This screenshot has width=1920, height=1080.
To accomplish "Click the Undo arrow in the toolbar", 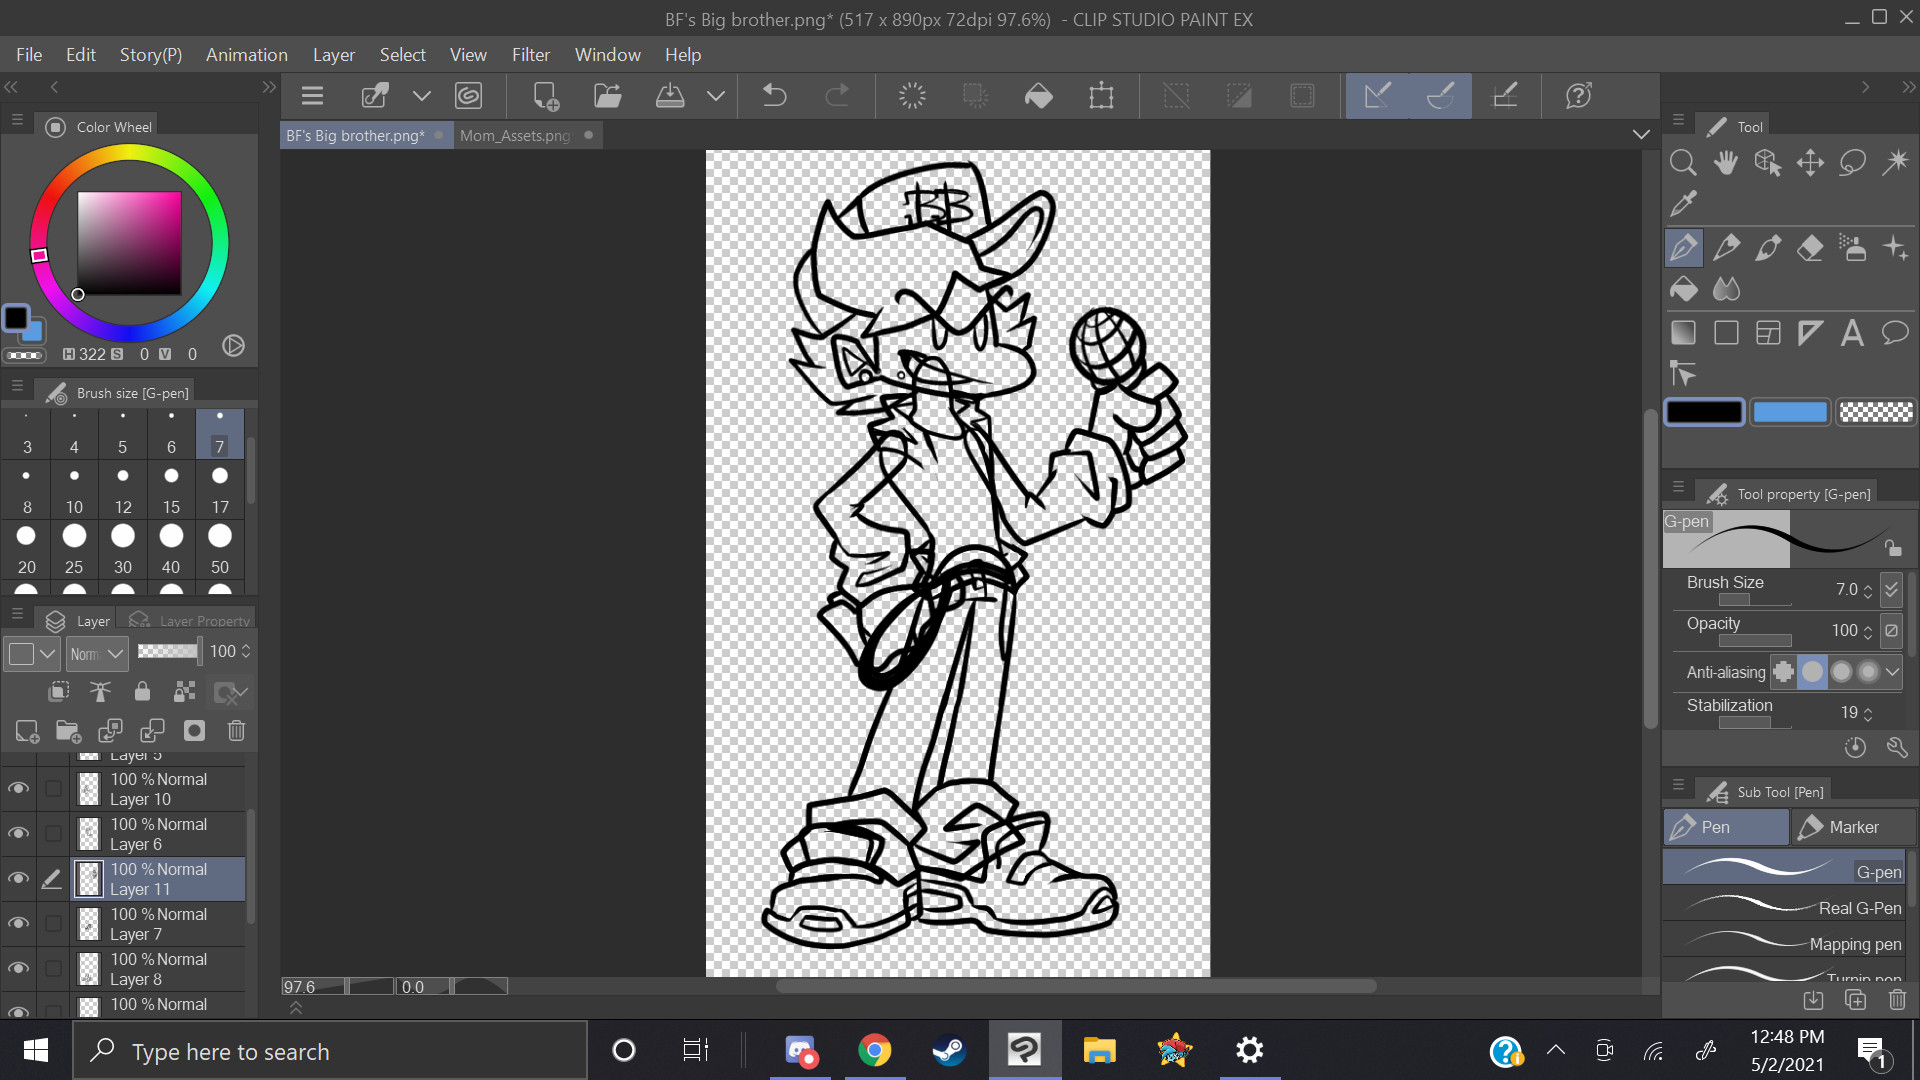I will point(774,96).
